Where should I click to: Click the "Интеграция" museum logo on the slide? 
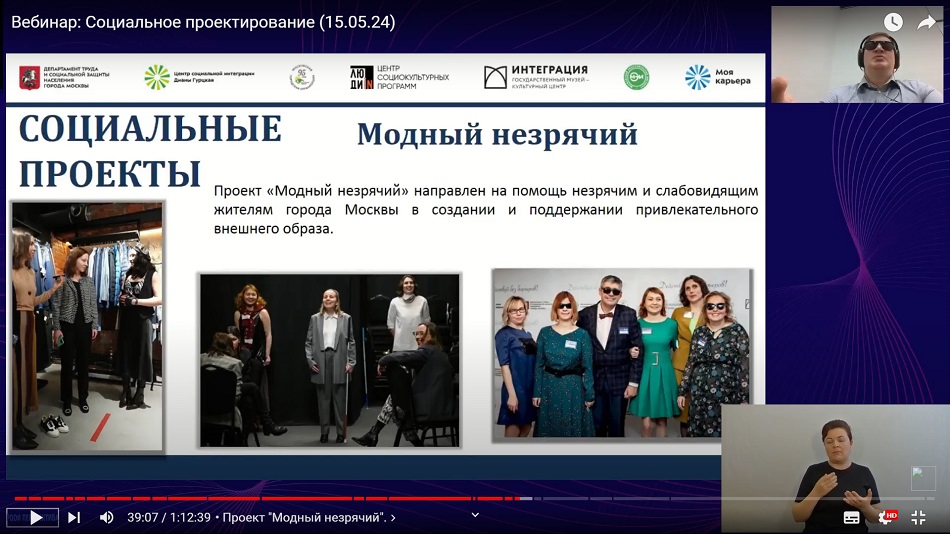tap(537, 77)
